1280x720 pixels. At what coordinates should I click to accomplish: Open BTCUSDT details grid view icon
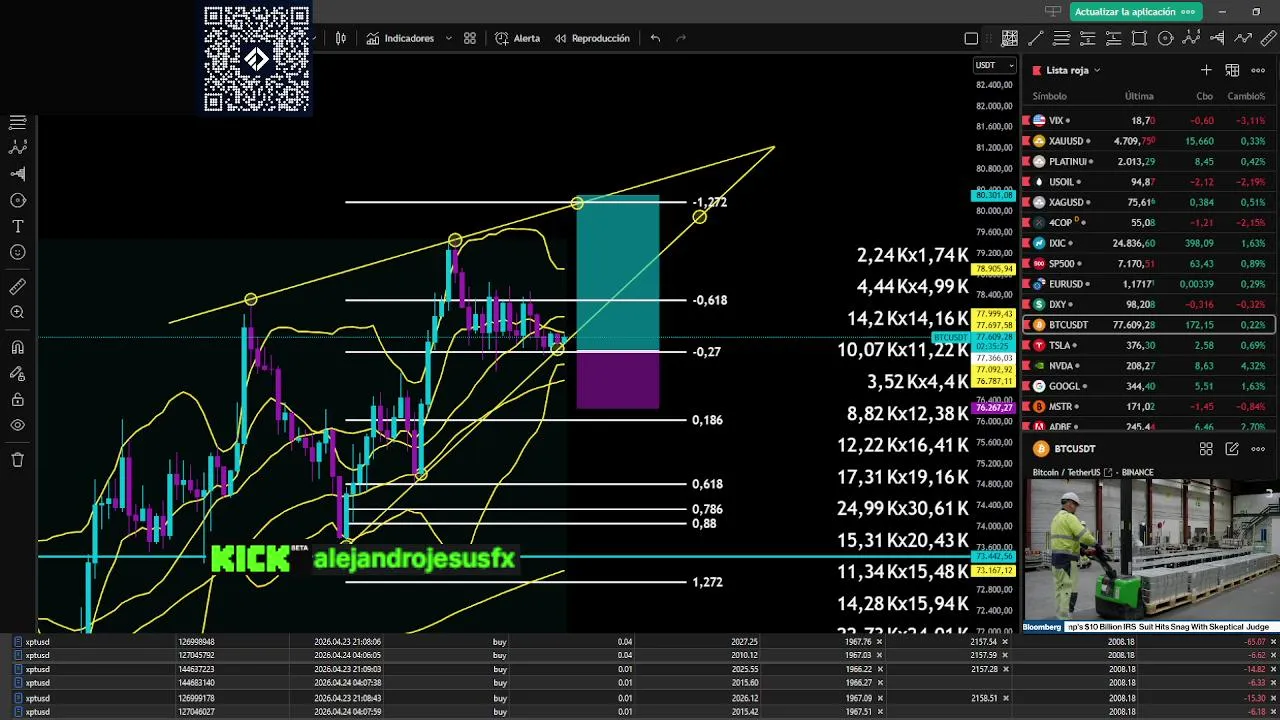point(1206,449)
